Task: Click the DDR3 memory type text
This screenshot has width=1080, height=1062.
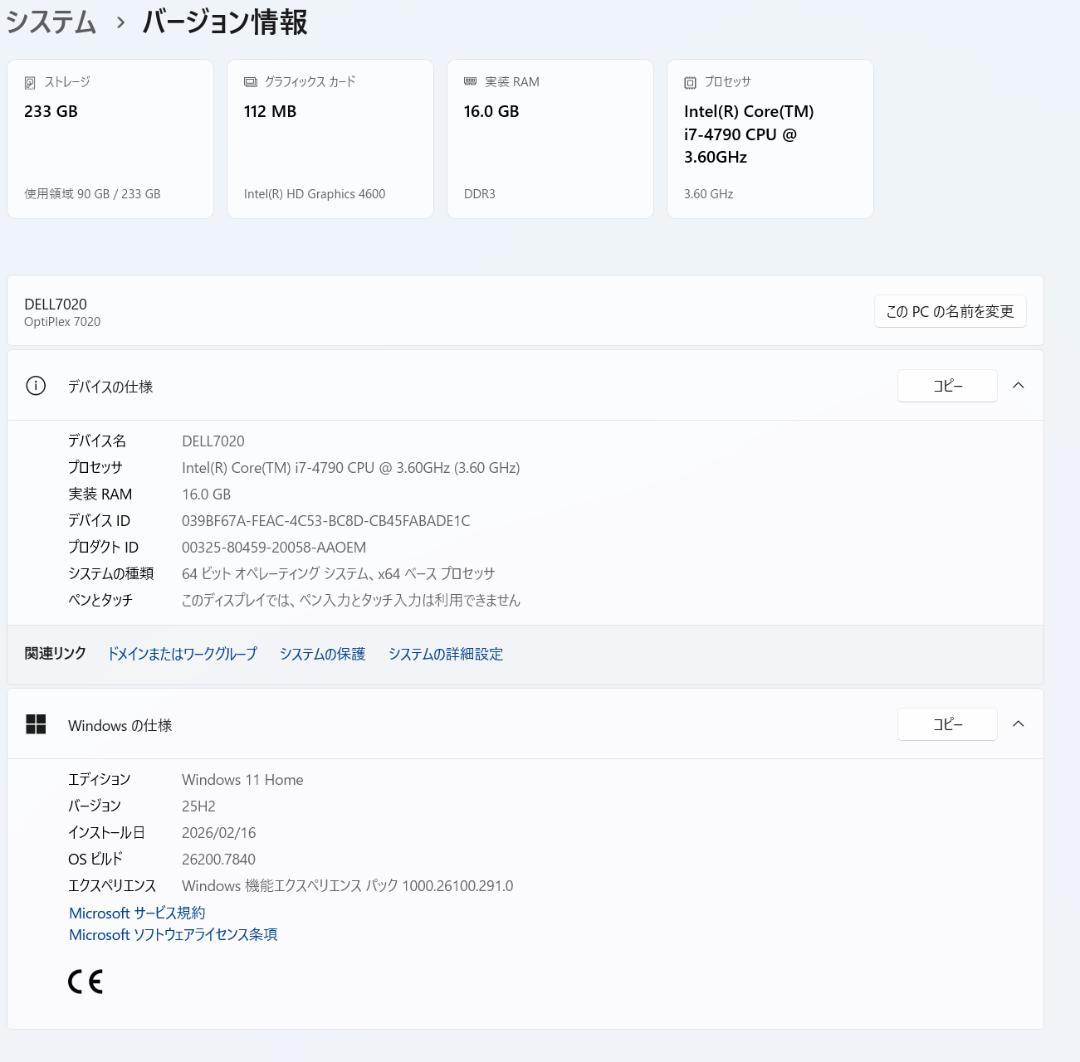Action: pos(479,194)
